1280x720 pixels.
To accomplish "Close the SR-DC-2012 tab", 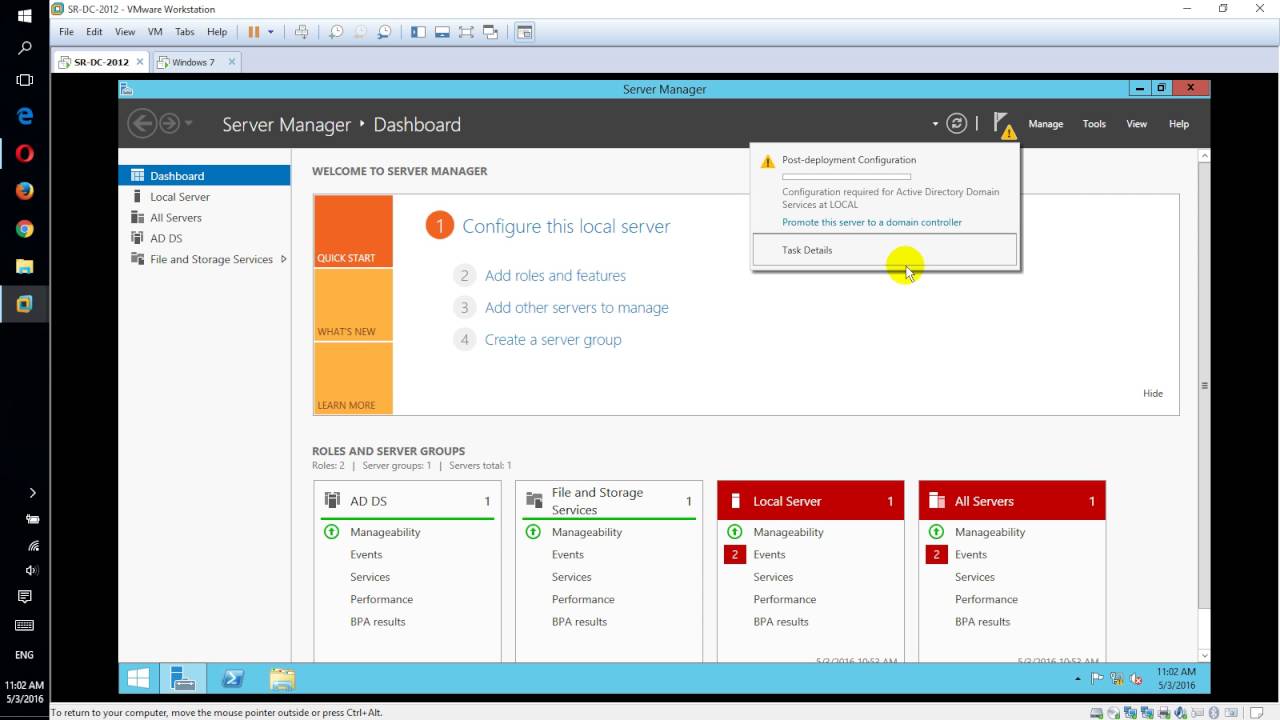I will pos(139,62).
